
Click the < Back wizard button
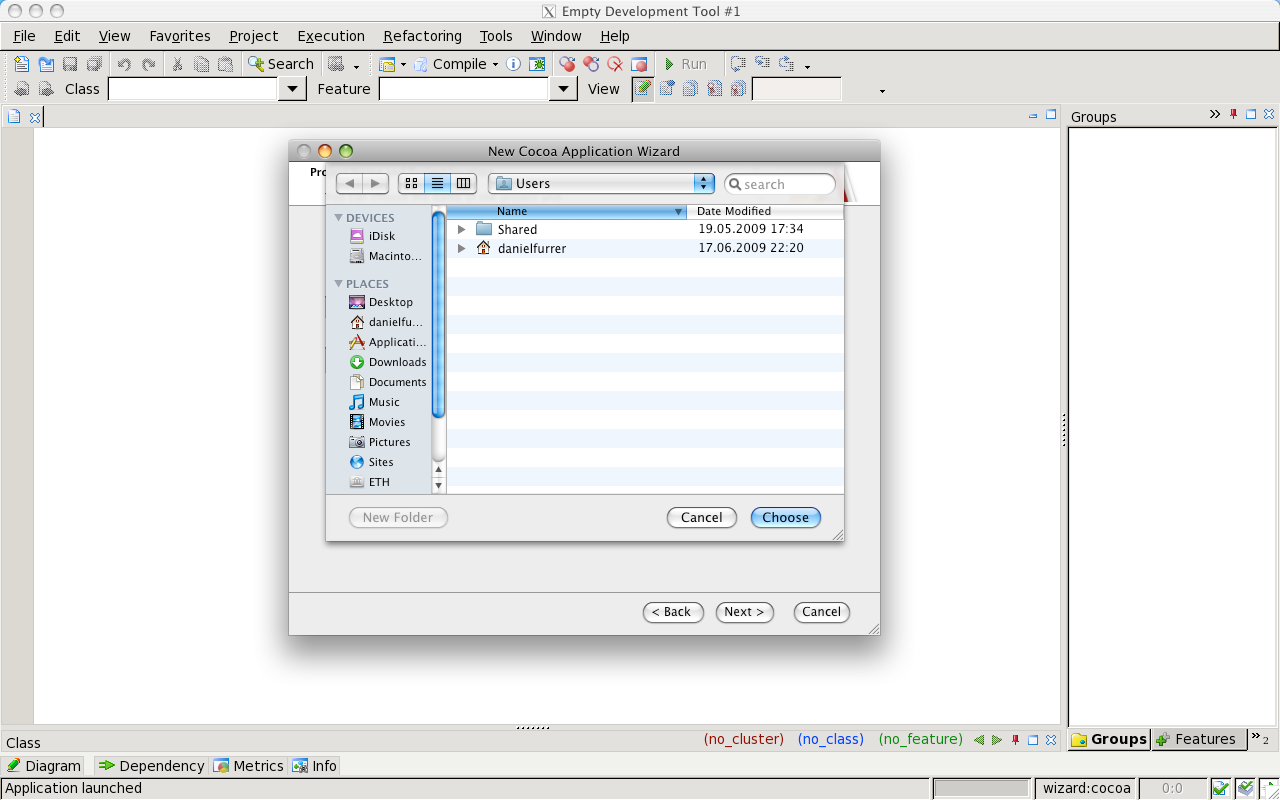(673, 612)
